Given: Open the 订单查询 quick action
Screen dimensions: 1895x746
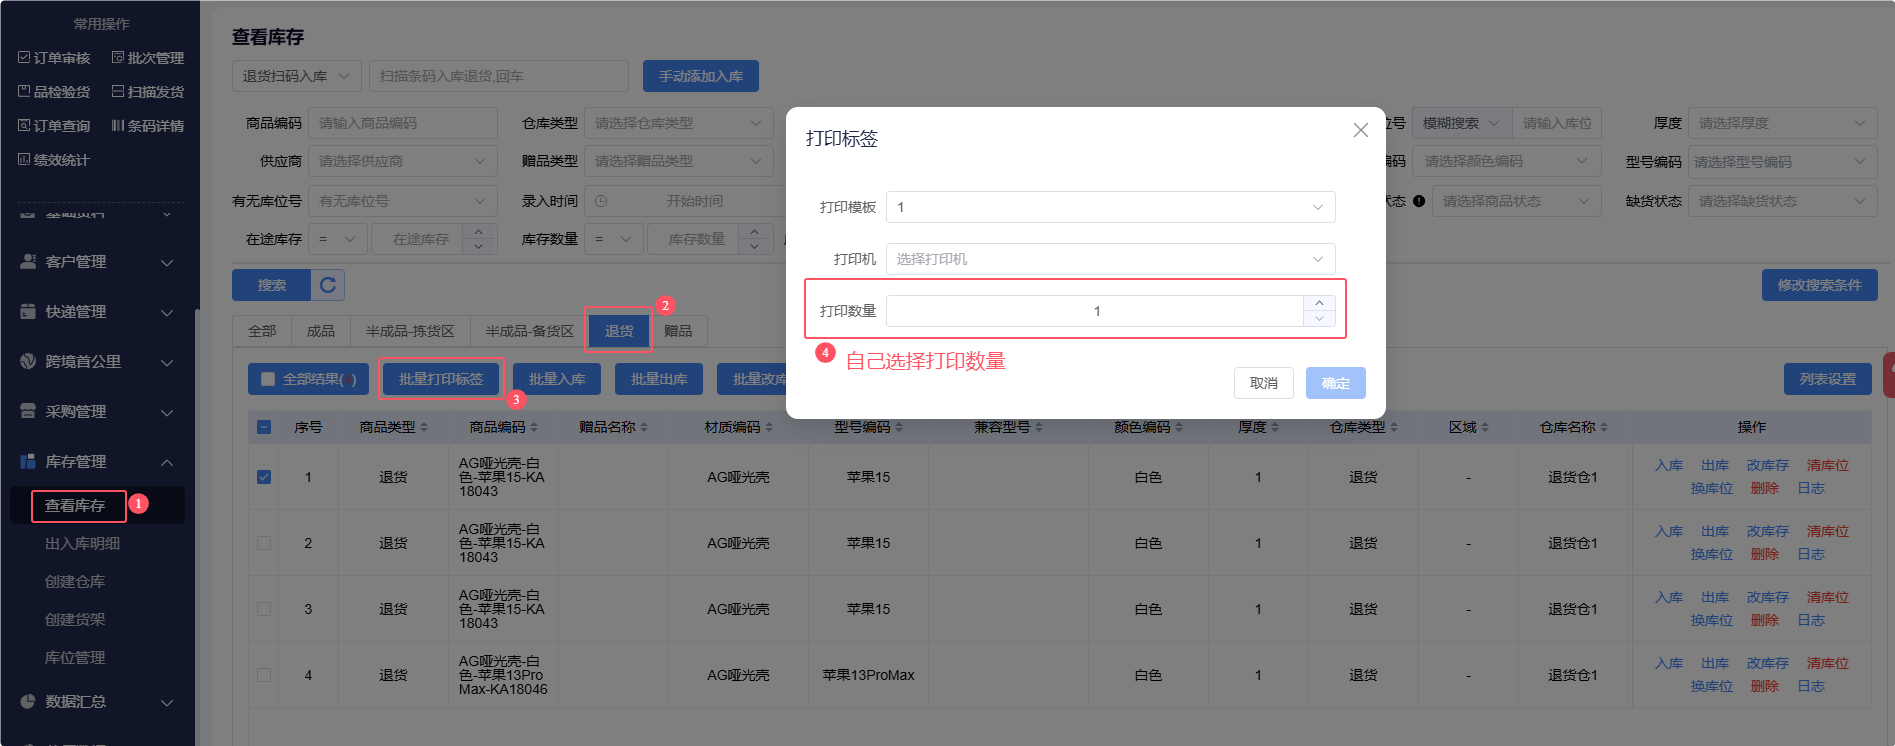Looking at the screenshot, I should point(54,126).
